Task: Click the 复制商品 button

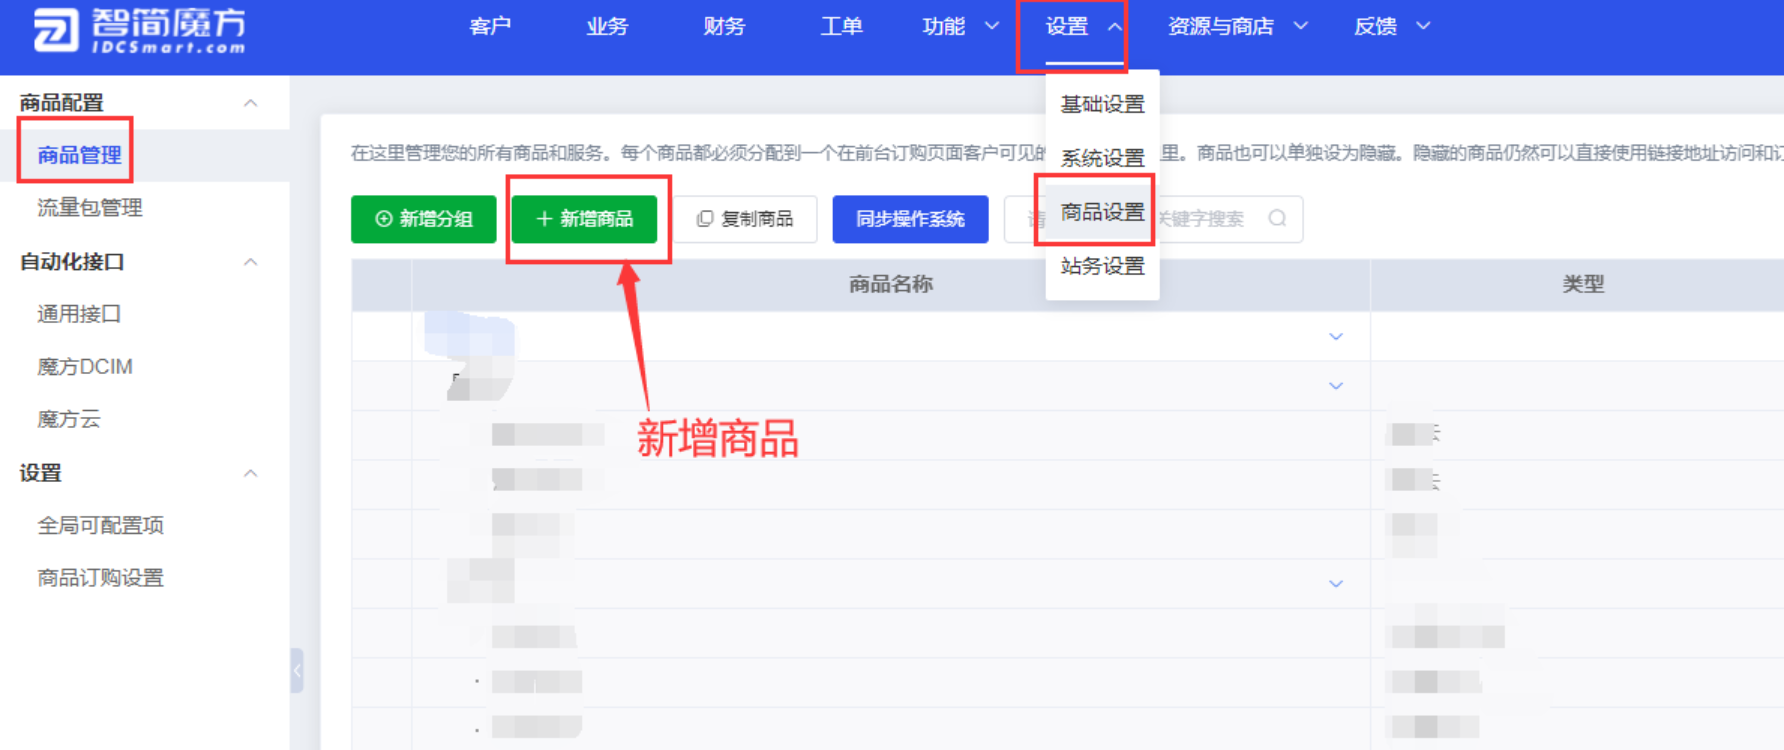Action: click(745, 219)
